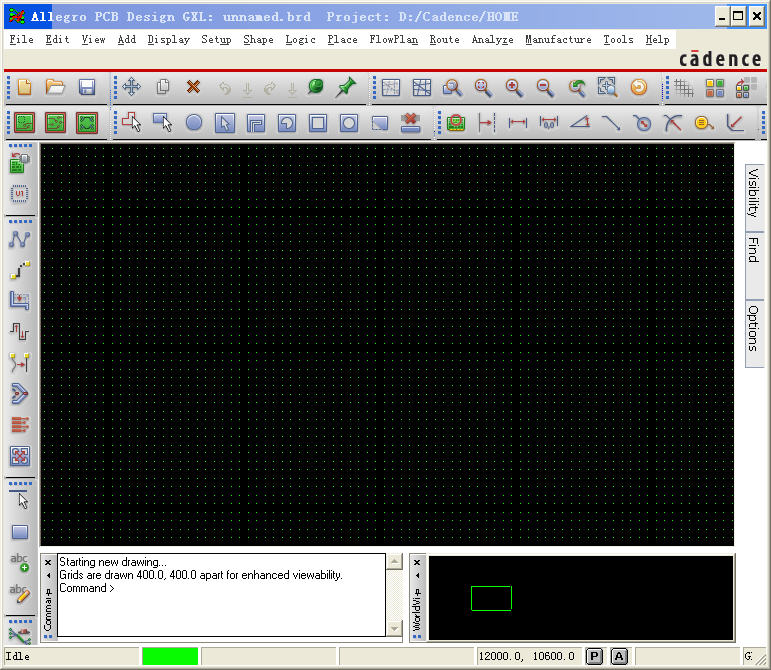This screenshot has width=771, height=670.
Task: Select the Shape Add circle tool
Action: 194,122
